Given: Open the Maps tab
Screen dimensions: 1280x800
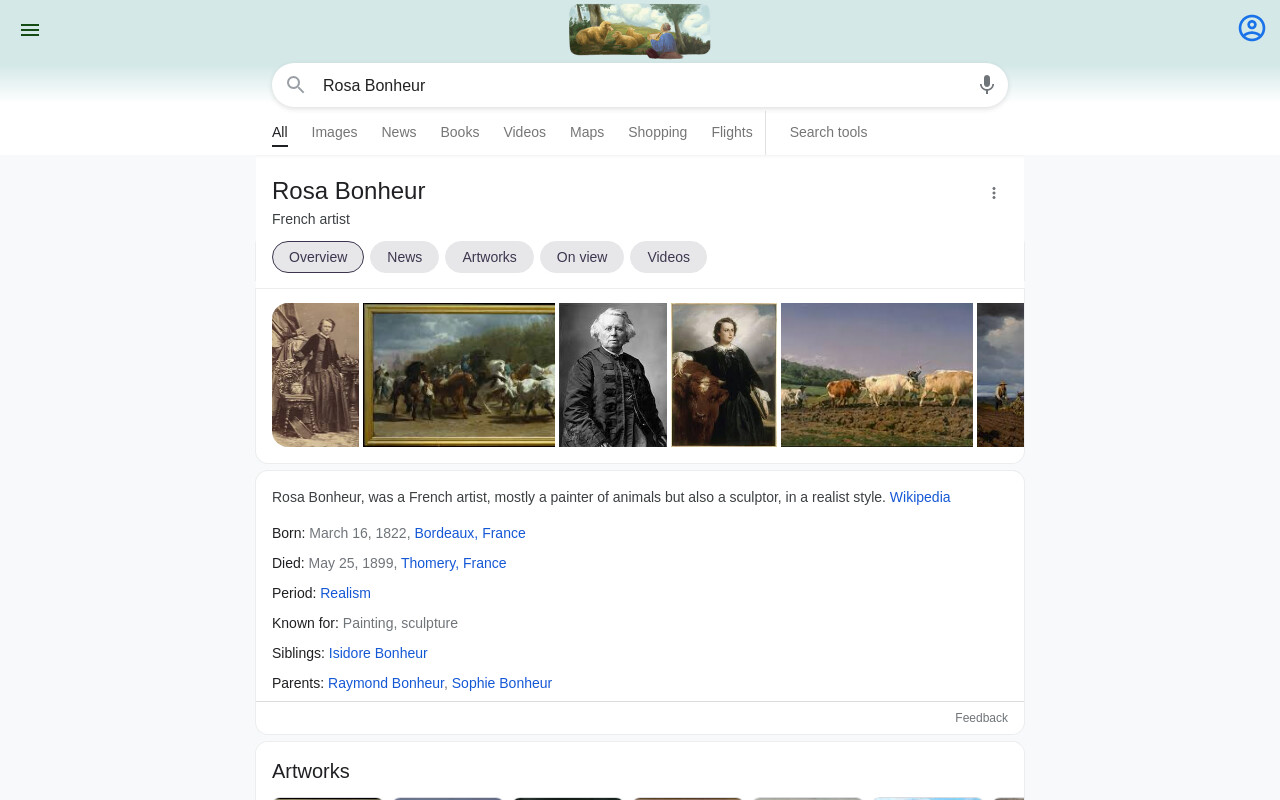Looking at the screenshot, I should pos(587,132).
